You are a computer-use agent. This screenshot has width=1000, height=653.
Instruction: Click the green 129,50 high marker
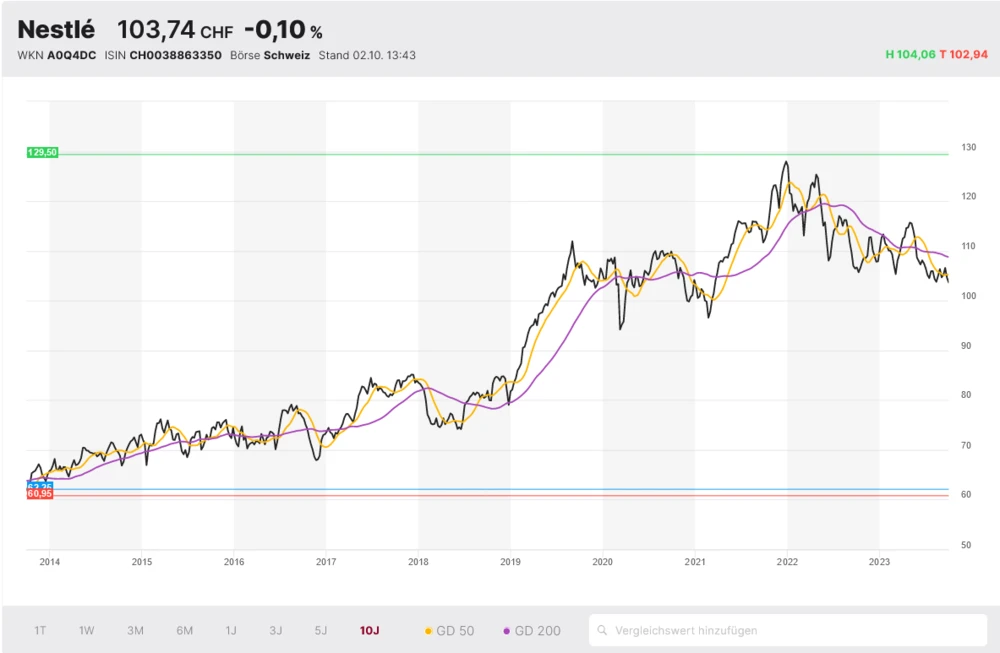pyautogui.click(x=43, y=153)
